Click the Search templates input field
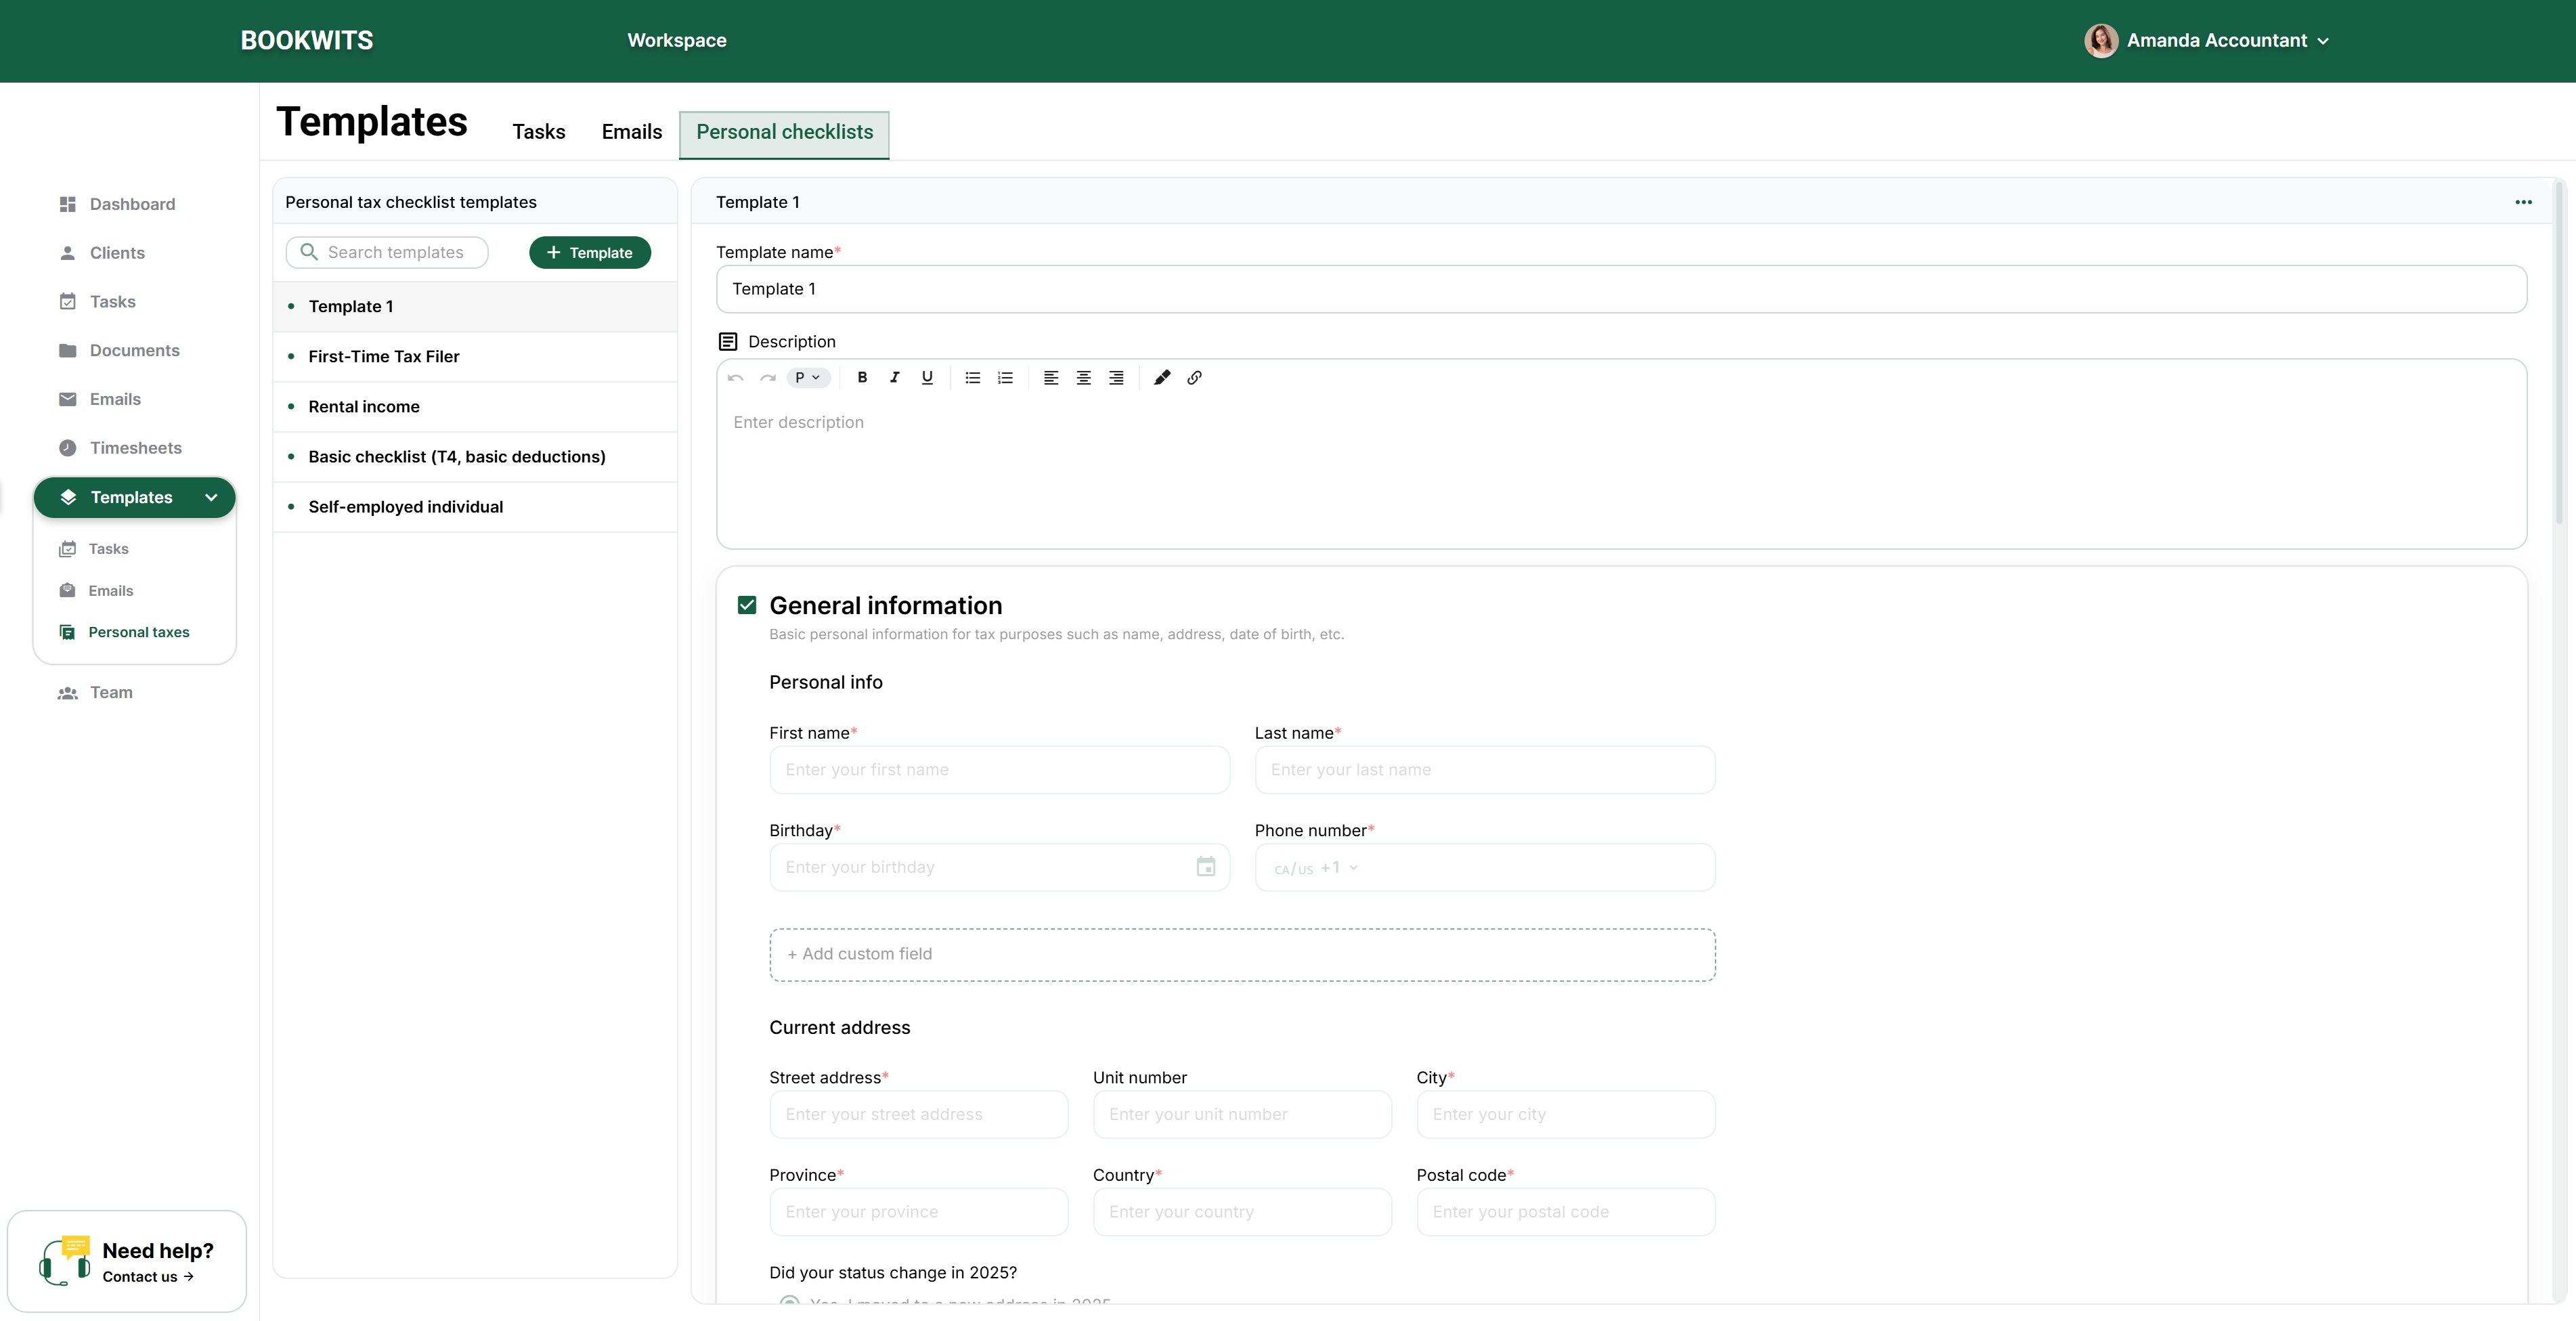2576x1321 pixels. (395, 253)
